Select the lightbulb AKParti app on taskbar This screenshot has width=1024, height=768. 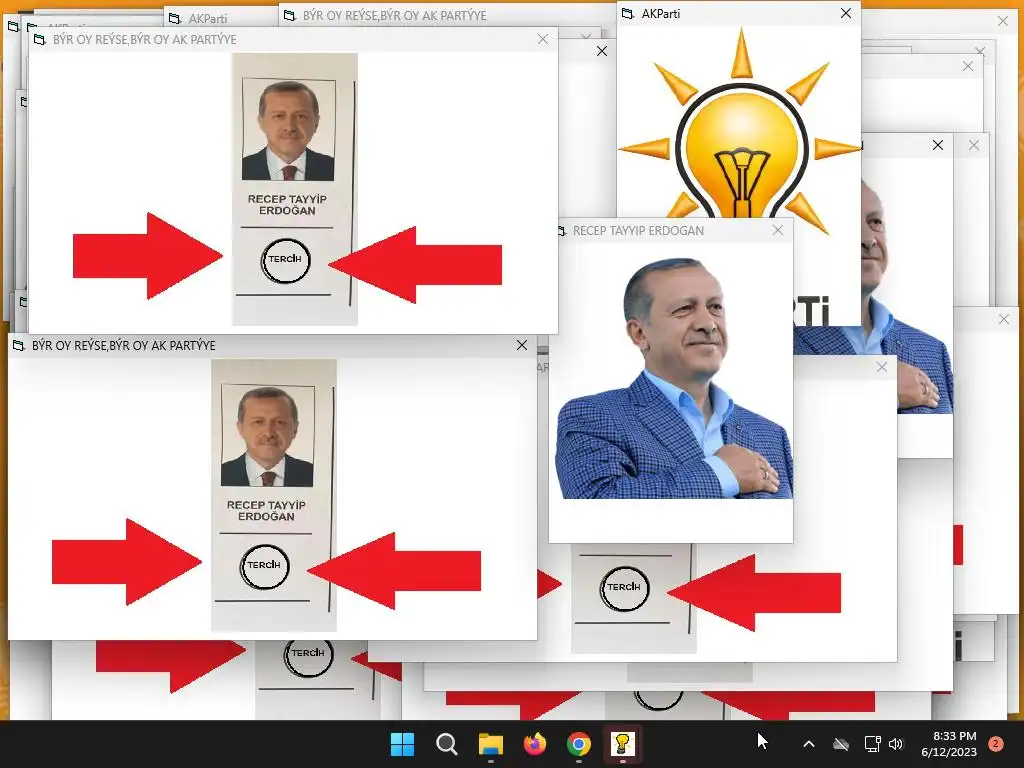(x=622, y=743)
